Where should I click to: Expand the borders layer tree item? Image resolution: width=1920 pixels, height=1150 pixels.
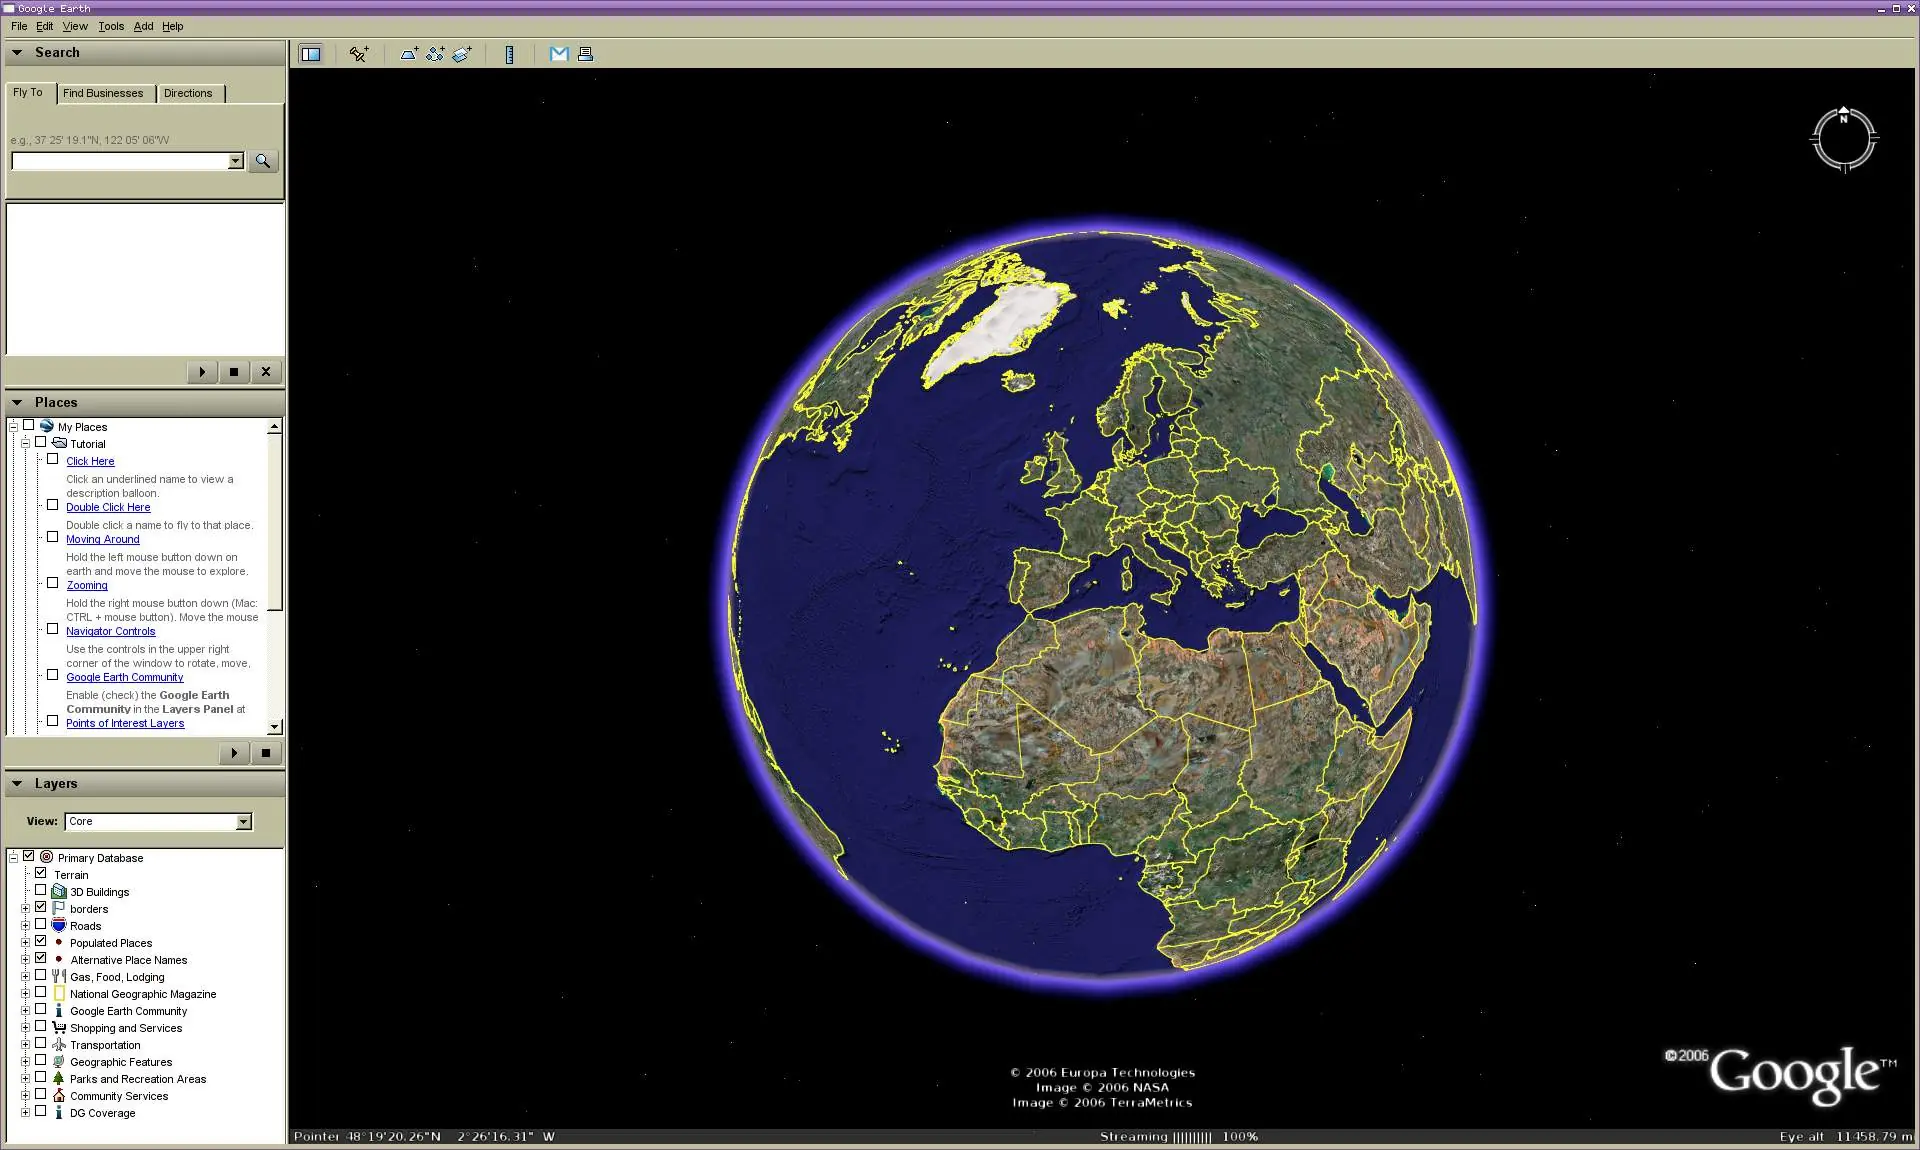pos(25,909)
